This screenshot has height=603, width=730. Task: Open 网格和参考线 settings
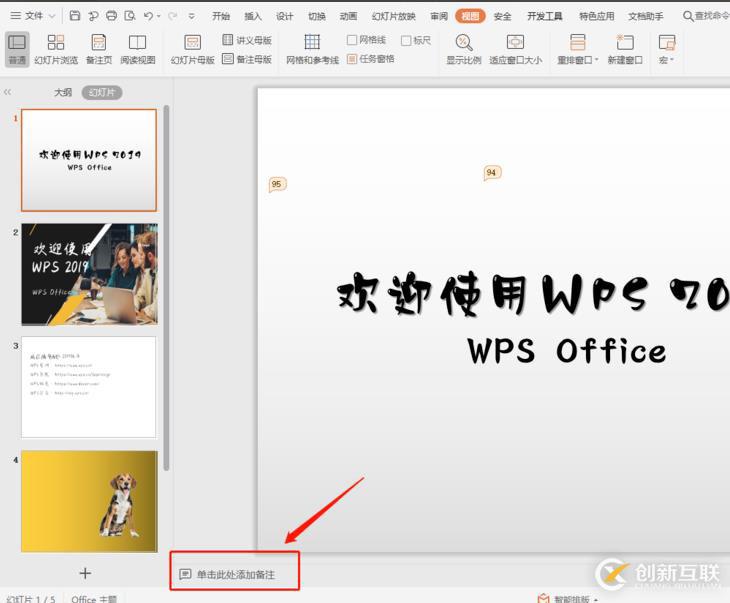(x=312, y=49)
